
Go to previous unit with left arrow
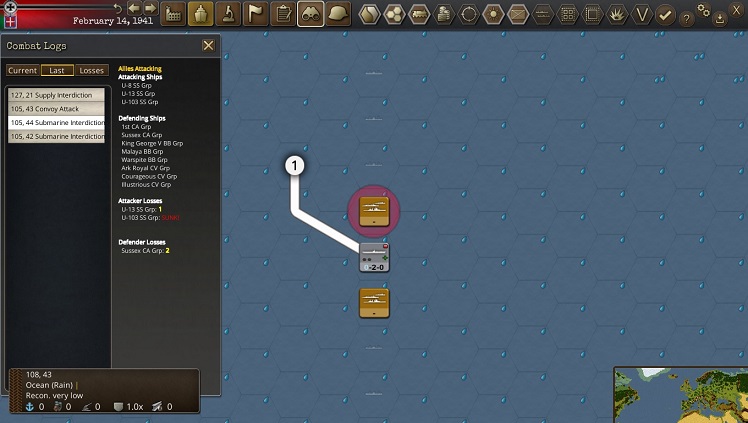pos(134,8)
